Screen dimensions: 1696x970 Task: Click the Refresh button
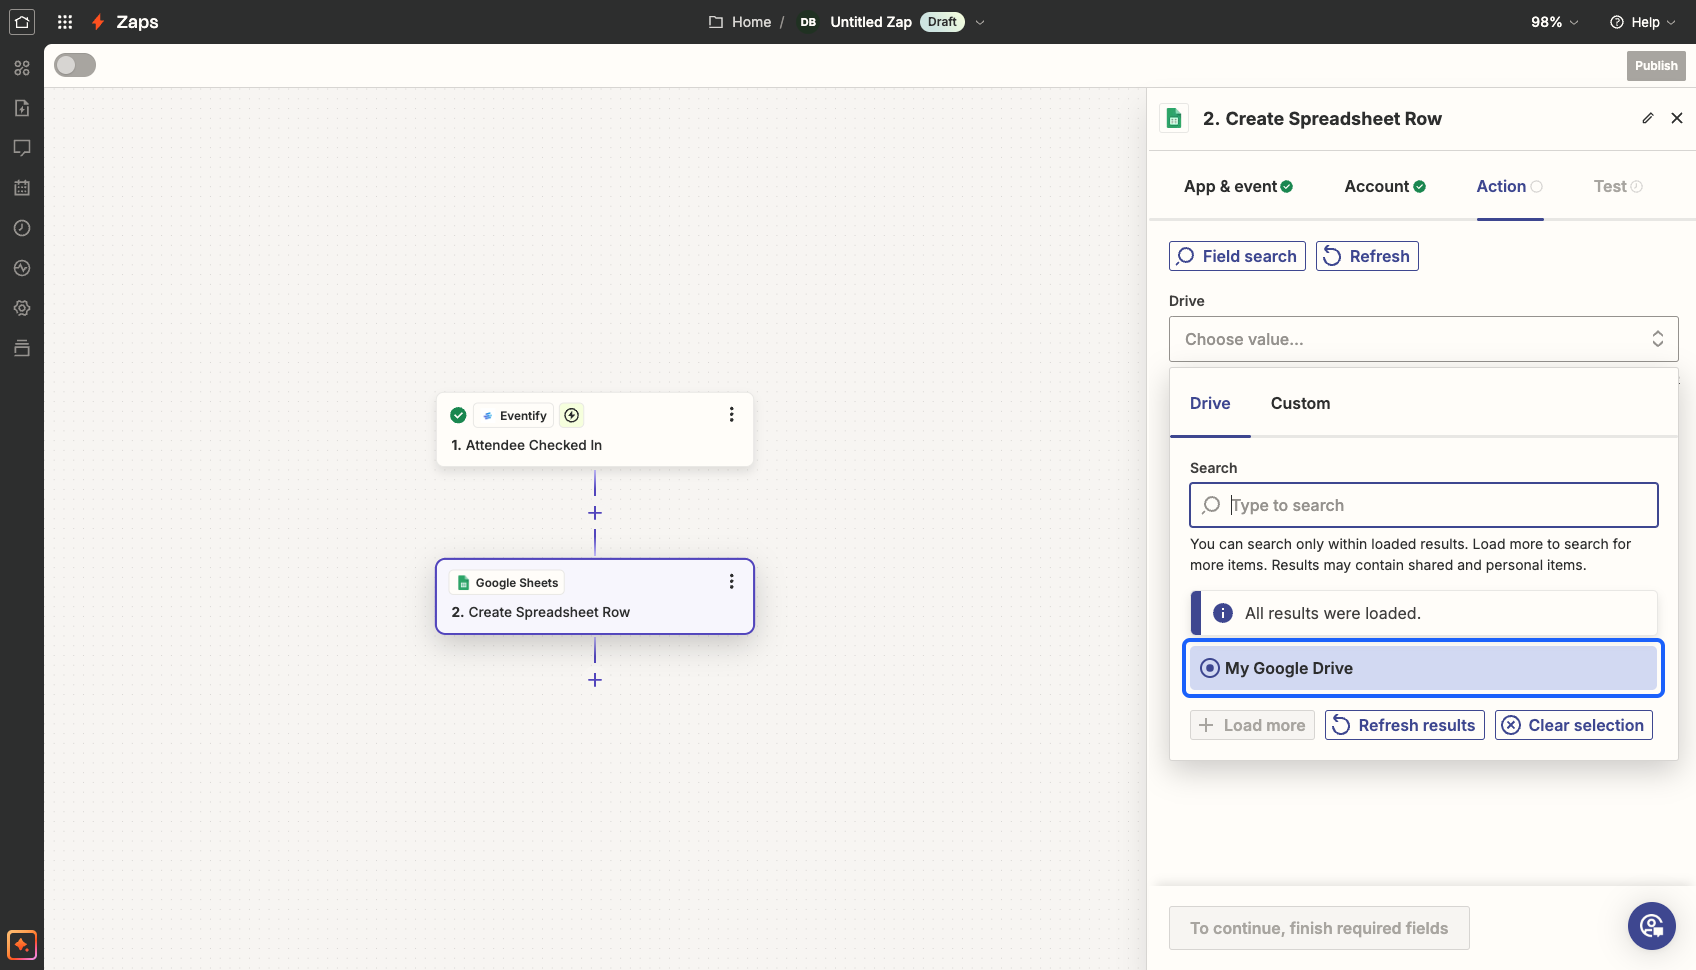[1367, 256]
